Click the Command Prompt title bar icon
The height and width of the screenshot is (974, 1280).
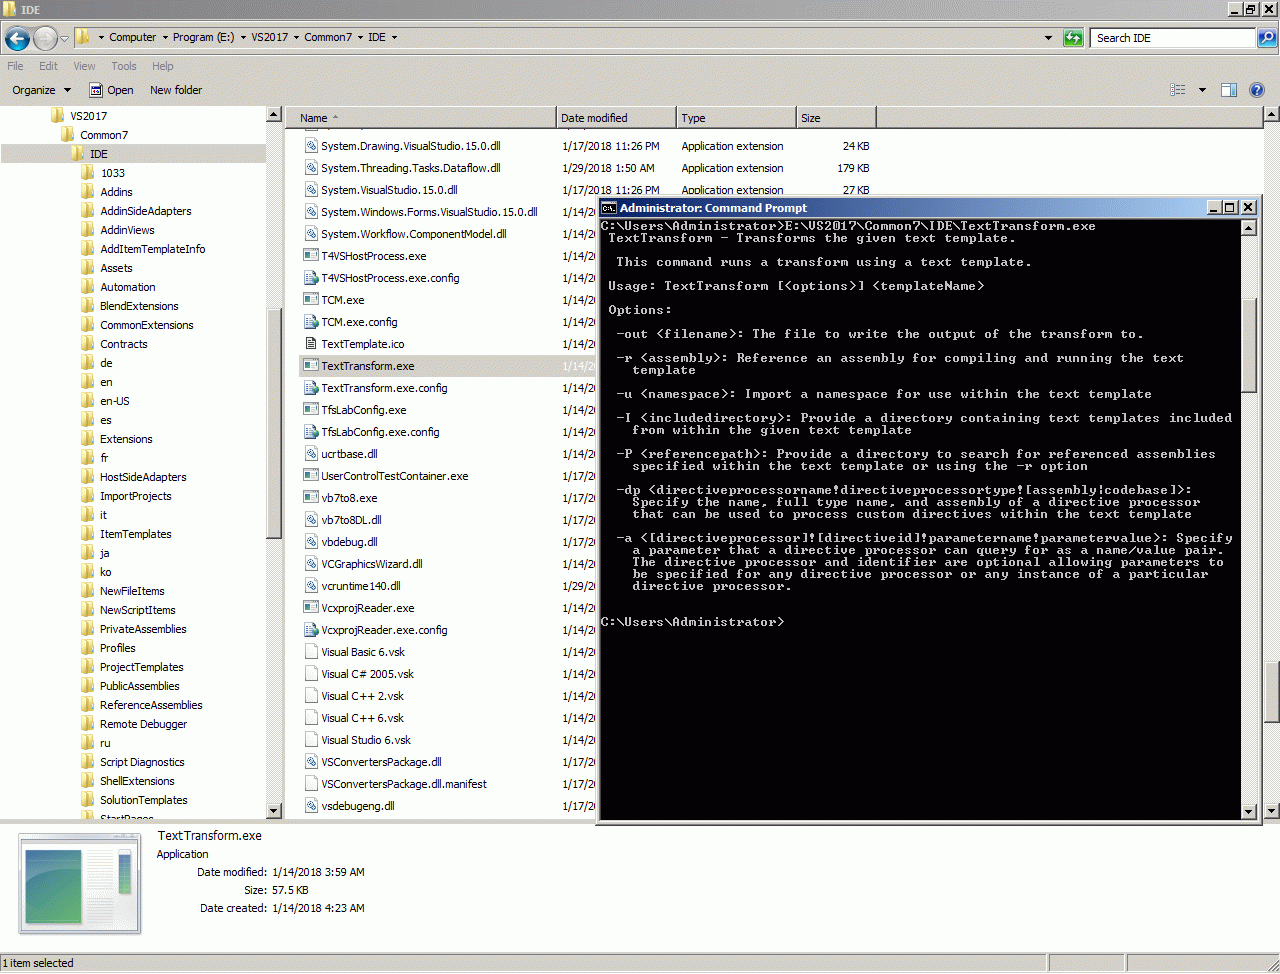coord(609,208)
